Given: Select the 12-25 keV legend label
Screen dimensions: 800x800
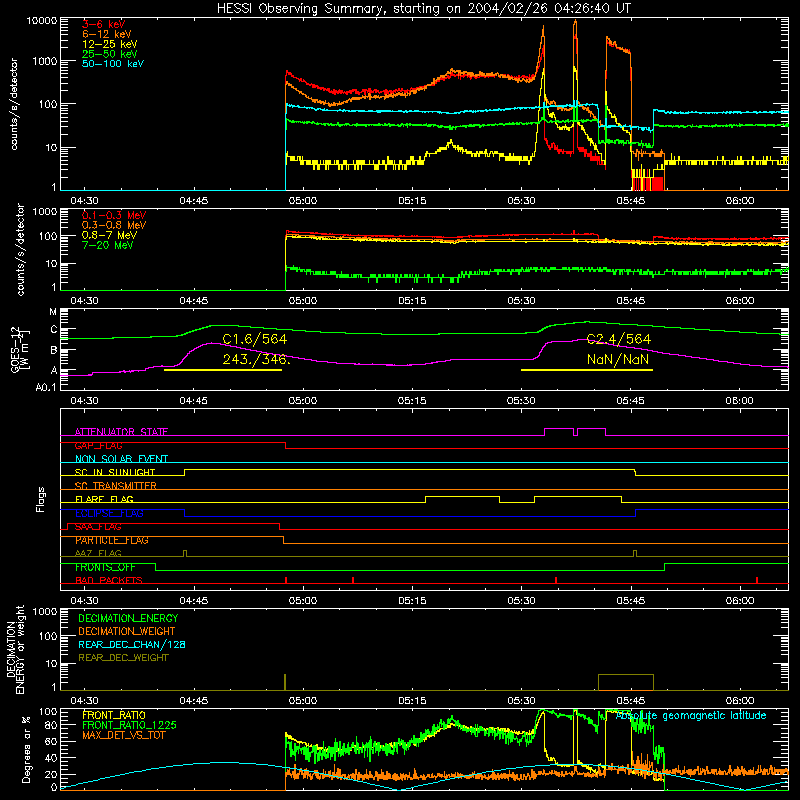Looking at the screenshot, I should pyautogui.click(x=110, y=44).
